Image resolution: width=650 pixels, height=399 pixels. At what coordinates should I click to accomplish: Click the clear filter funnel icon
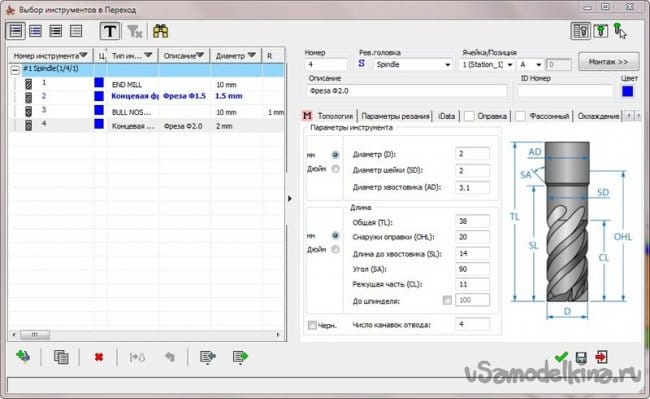pyautogui.click(x=135, y=31)
